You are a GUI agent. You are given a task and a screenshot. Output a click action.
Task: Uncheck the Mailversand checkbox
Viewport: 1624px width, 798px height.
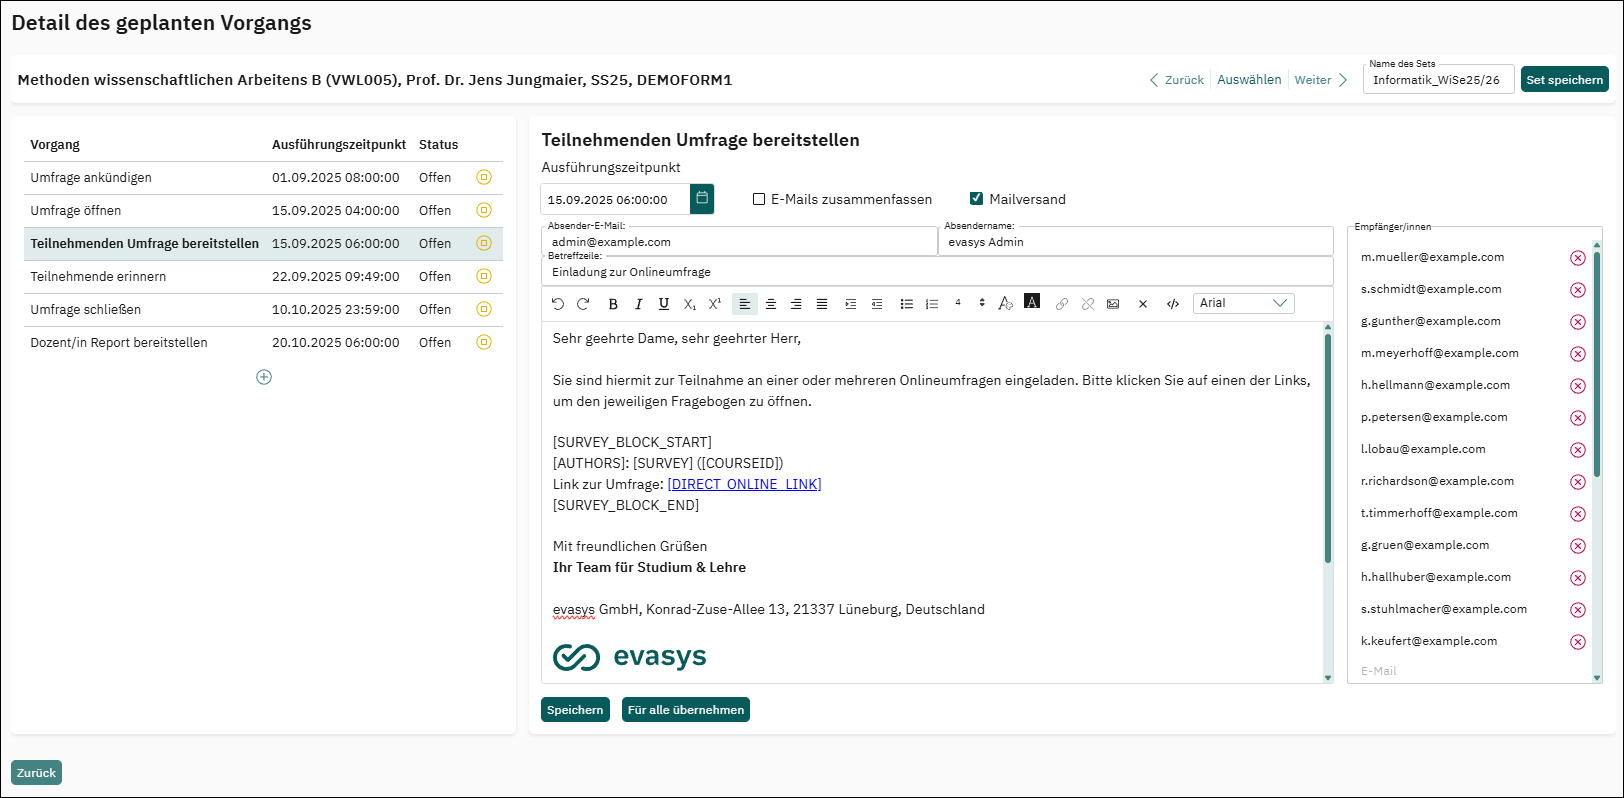tap(976, 199)
